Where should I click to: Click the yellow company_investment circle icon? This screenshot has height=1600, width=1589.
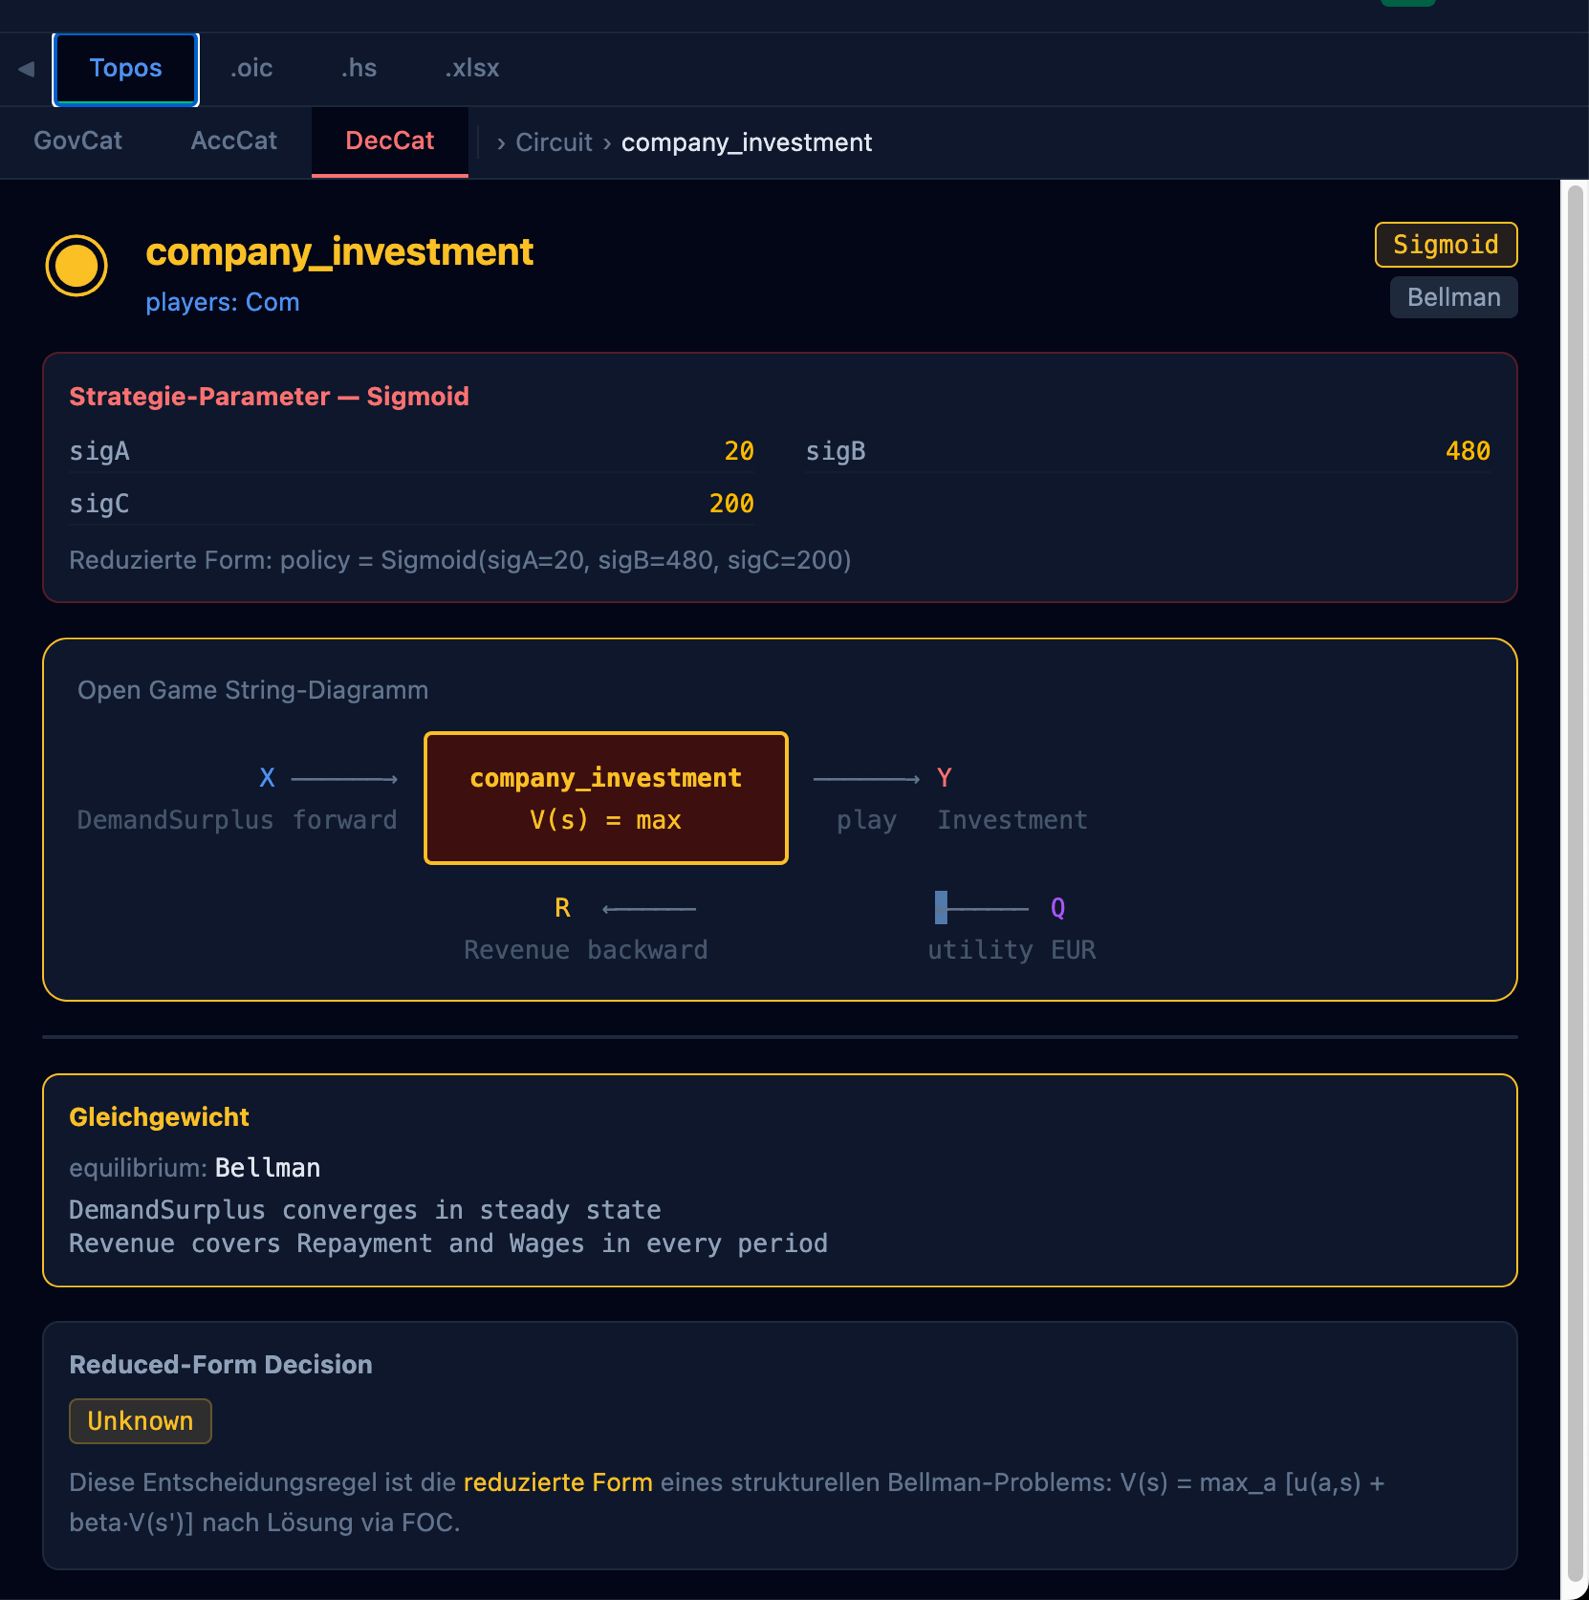(77, 266)
